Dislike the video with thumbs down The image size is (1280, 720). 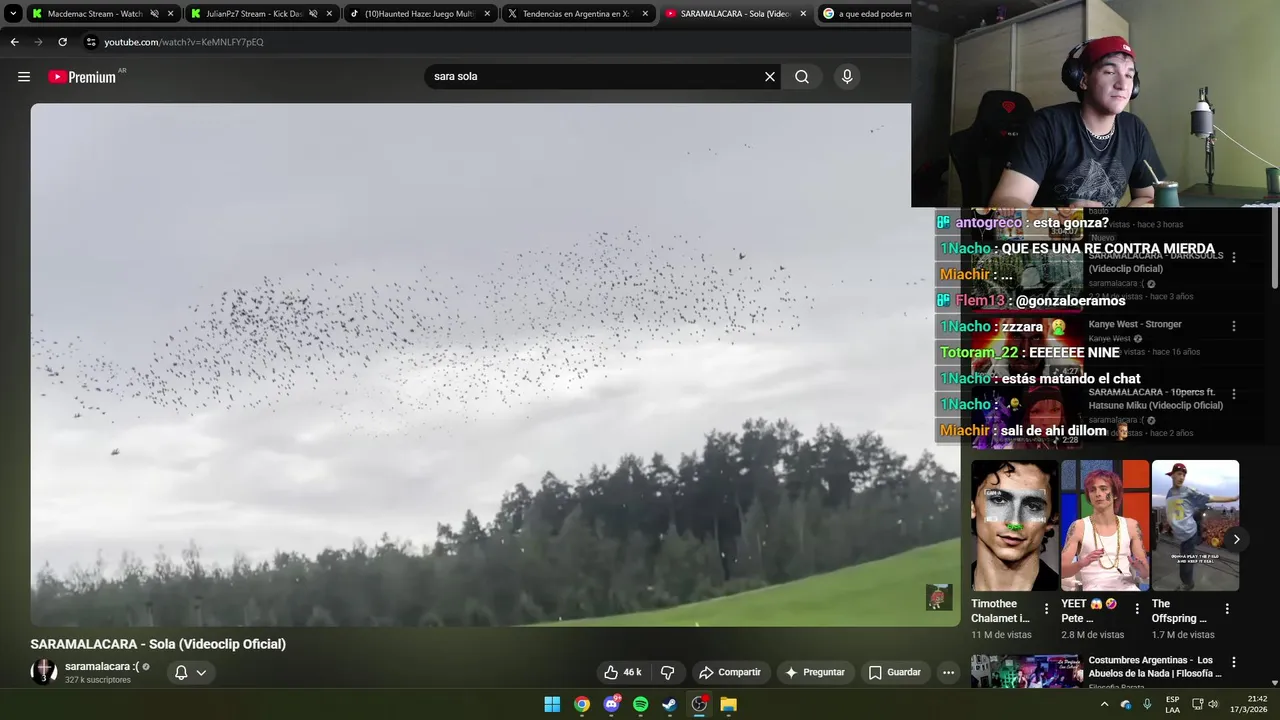click(668, 672)
